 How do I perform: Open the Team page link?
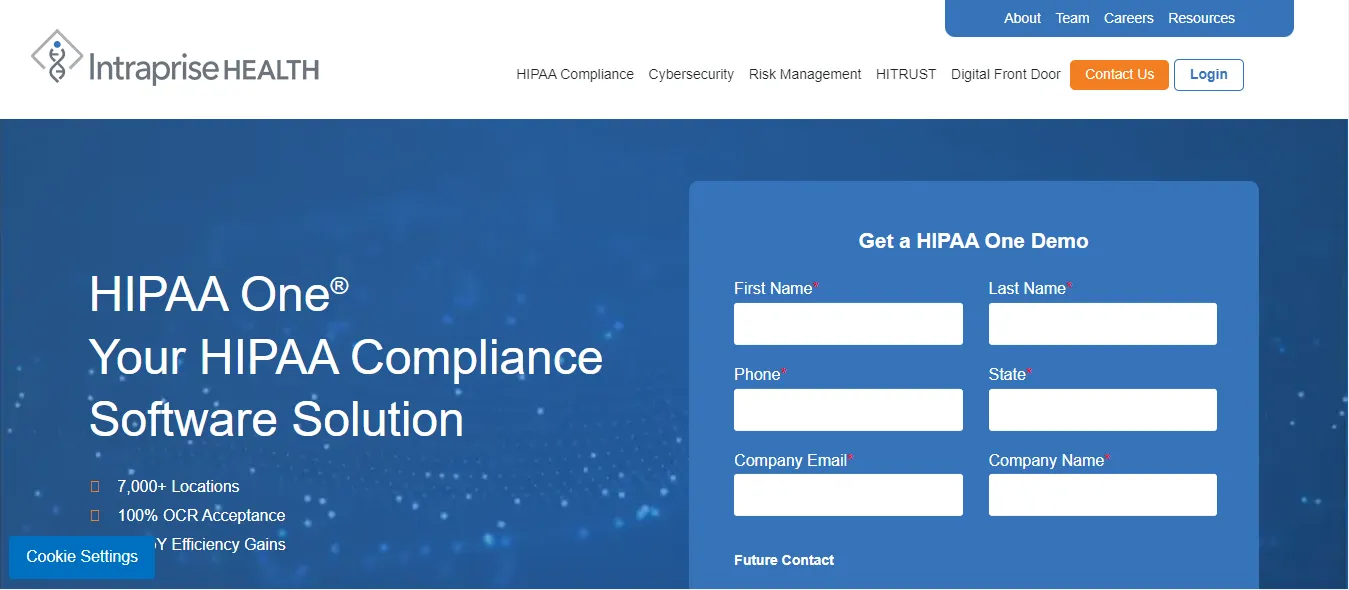click(x=1072, y=18)
